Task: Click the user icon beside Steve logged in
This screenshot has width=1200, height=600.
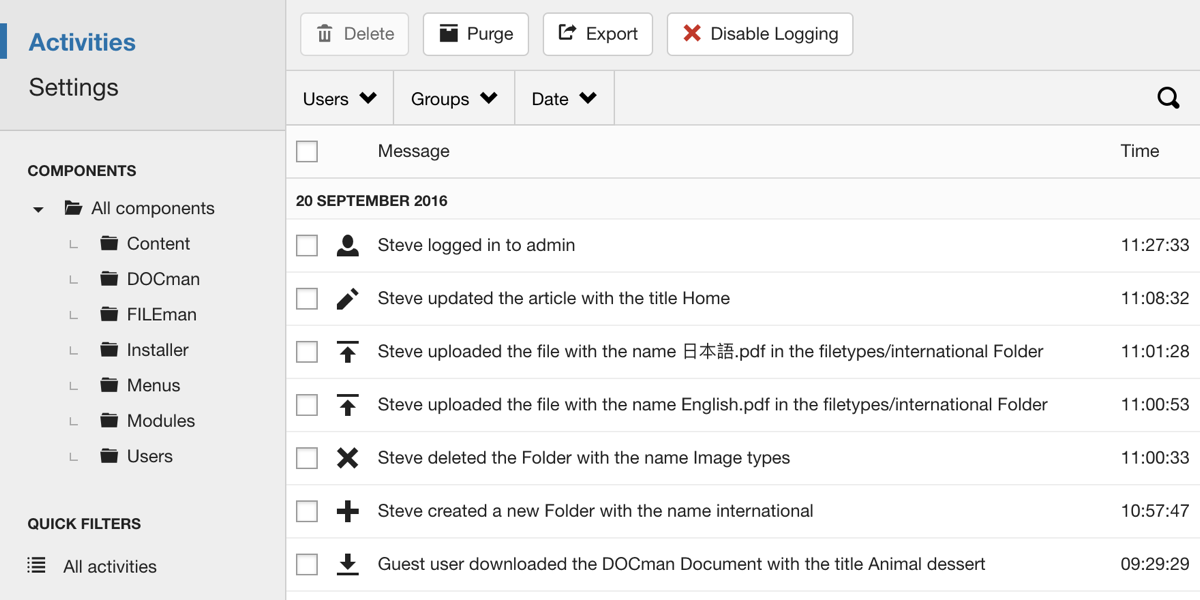Action: pyautogui.click(x=347, y=246)
